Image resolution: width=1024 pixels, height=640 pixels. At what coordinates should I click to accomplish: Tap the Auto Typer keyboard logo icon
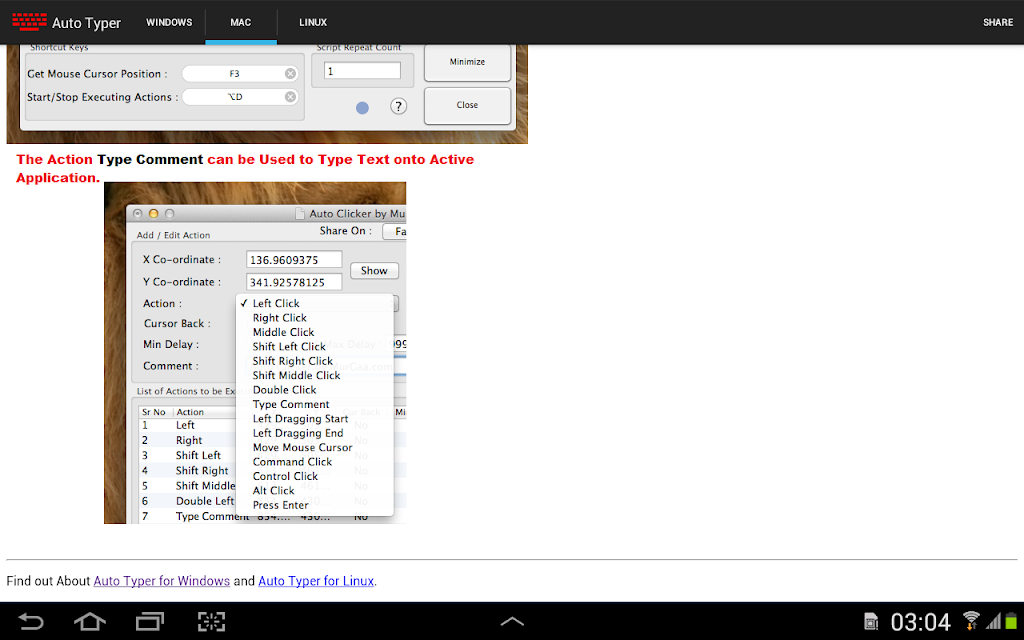29,22
